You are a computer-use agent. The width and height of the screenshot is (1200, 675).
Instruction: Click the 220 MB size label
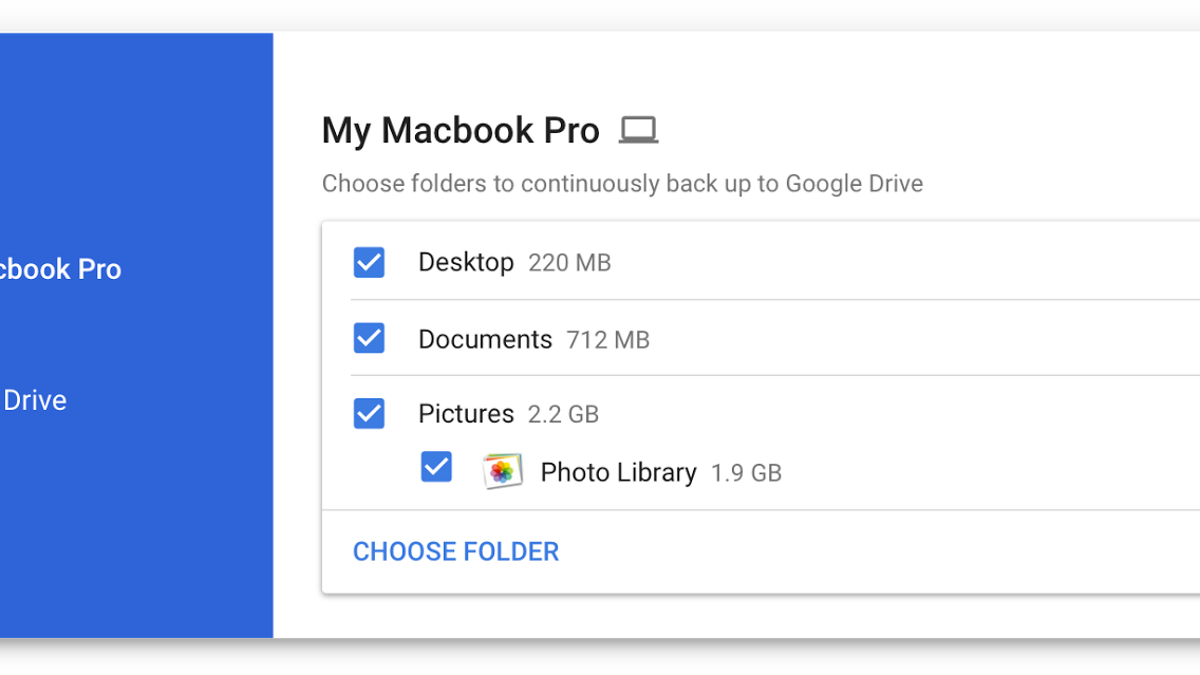tap(569, 263)
